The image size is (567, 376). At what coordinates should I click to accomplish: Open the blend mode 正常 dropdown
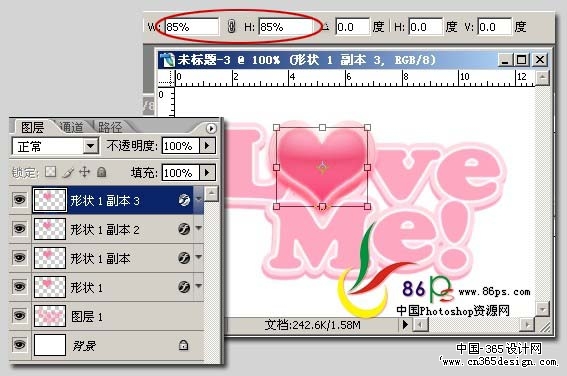coord(90,146)
